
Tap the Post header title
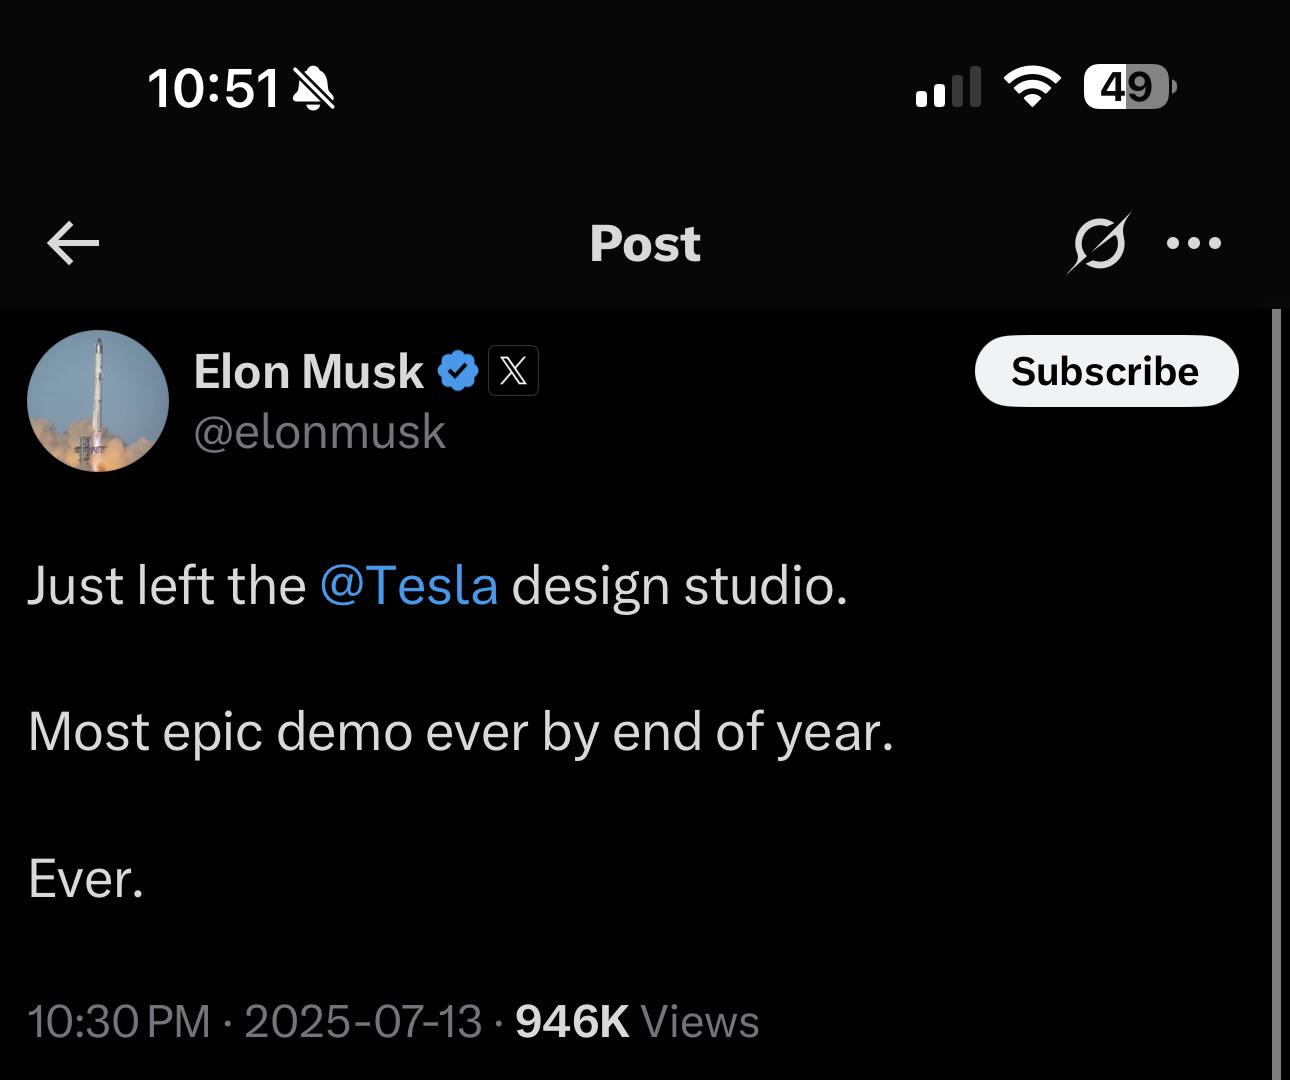tap(645, 243)
